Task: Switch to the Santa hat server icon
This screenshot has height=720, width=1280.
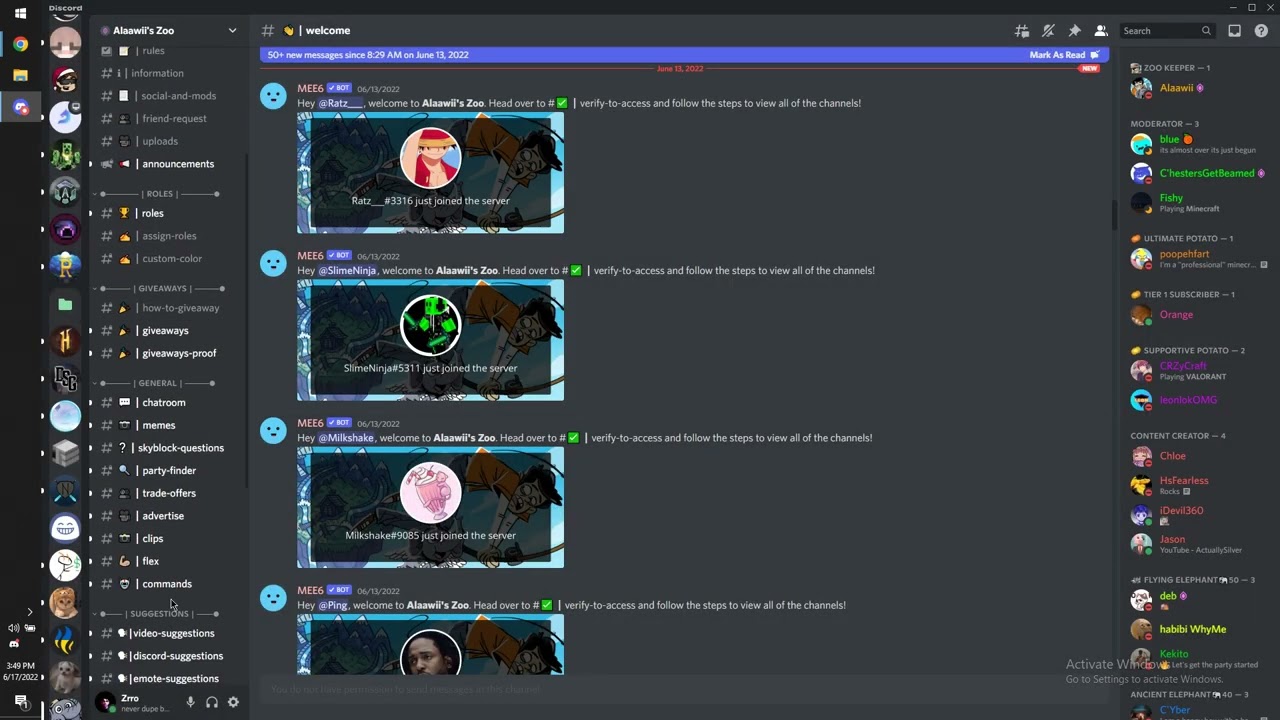Action: 65,79
